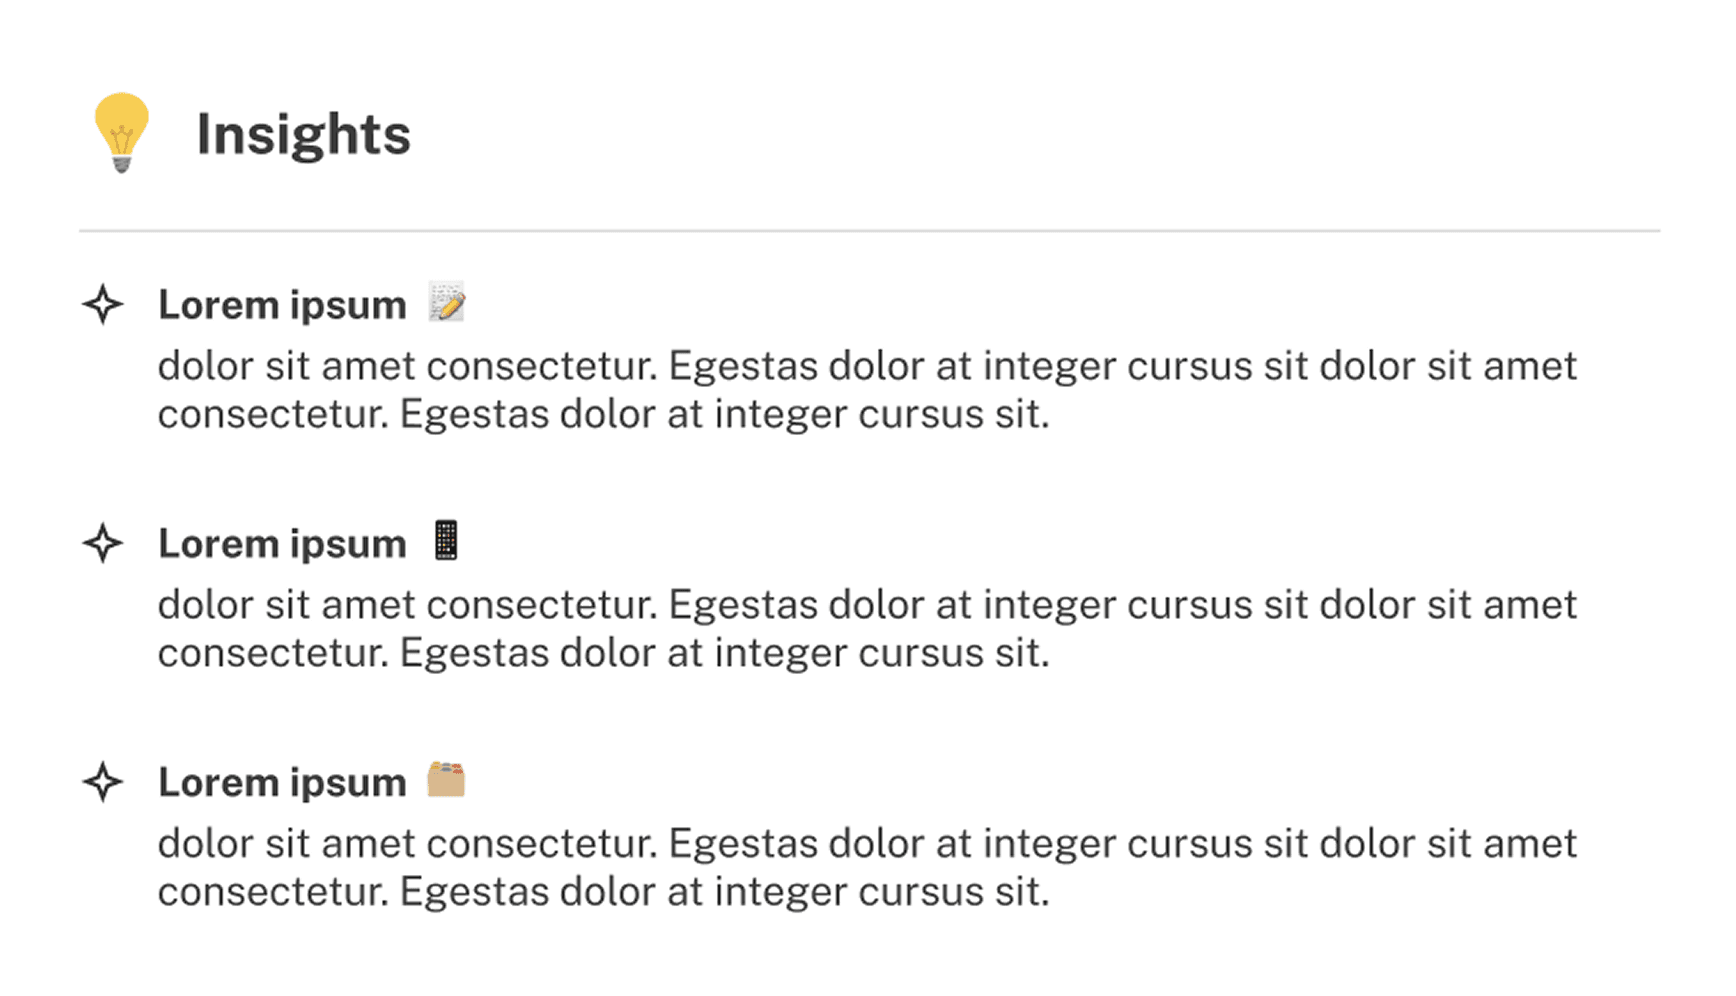Click first line of the first insight description

867,366
